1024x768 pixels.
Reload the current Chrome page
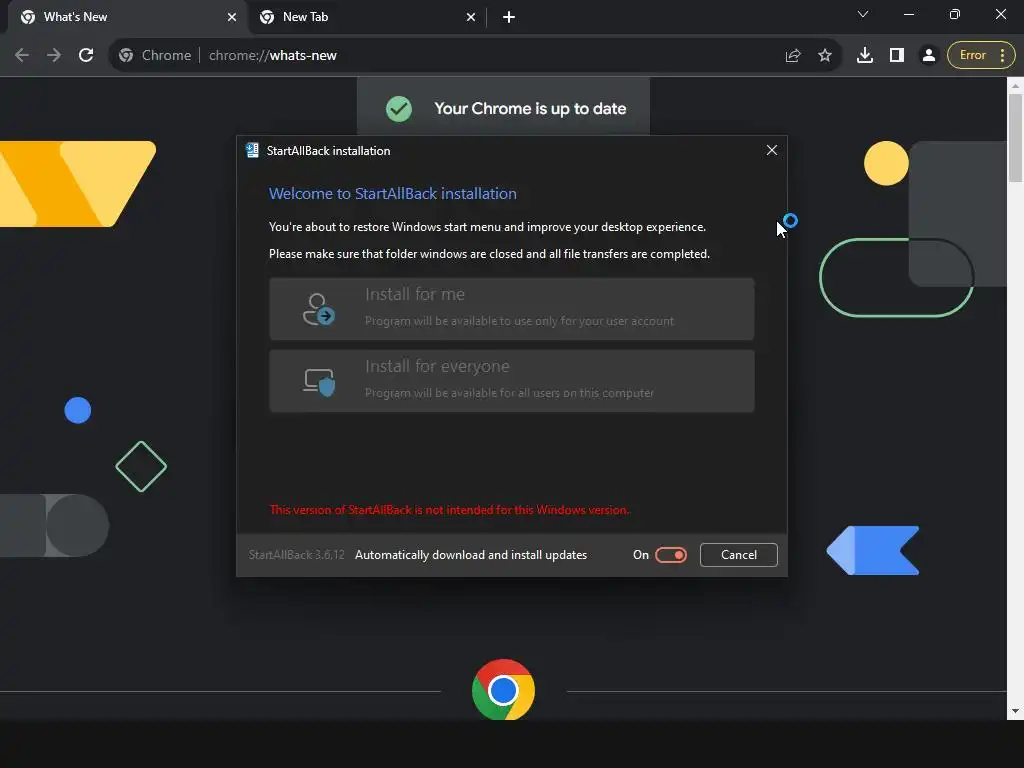click(86, 56)
